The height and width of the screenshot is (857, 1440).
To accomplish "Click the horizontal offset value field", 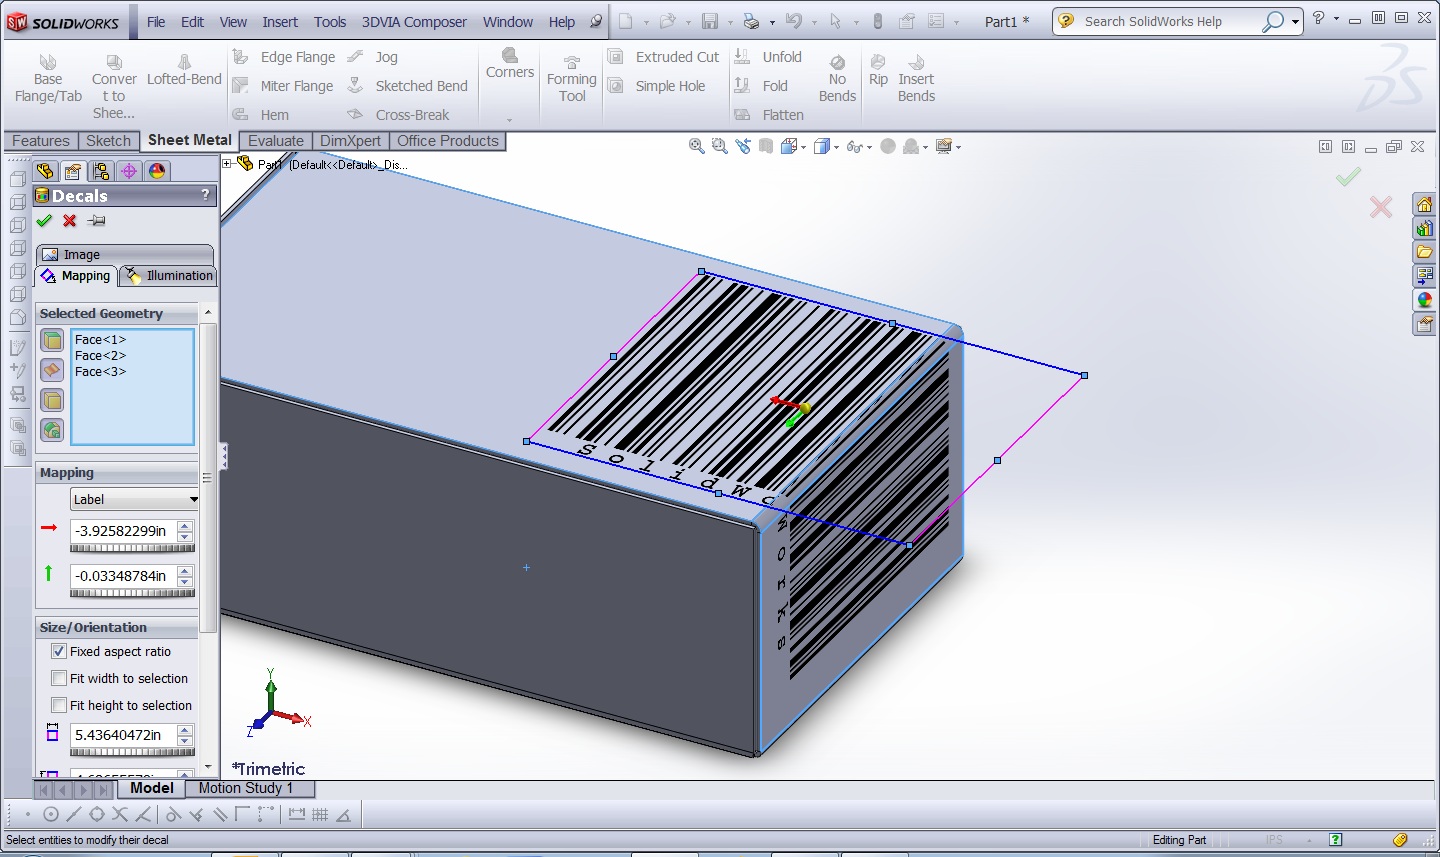I will [x=123, y=531].
